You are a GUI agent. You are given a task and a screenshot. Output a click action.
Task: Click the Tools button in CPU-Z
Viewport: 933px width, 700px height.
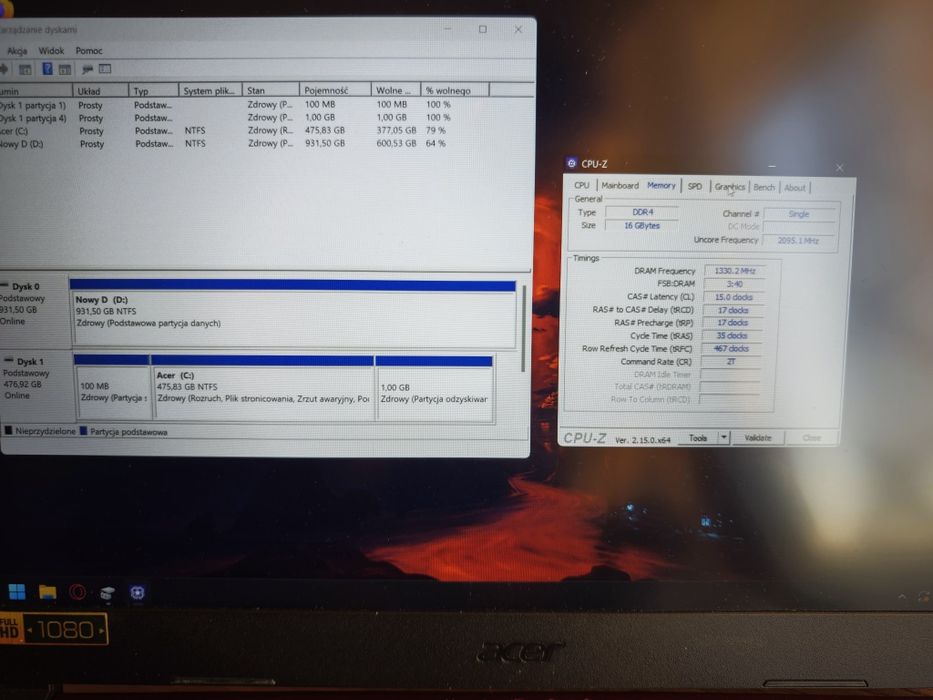pos(698,438)
